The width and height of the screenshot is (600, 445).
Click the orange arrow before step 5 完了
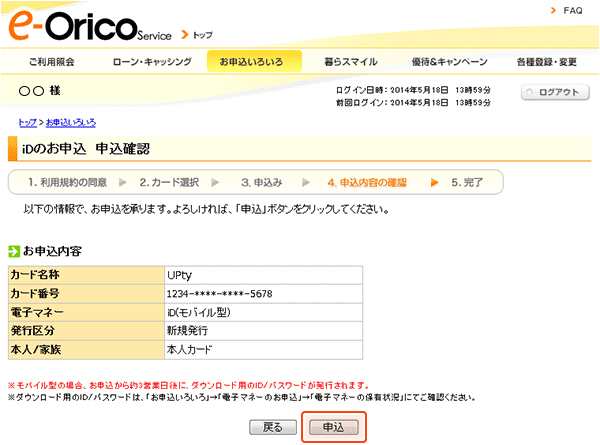(x=435, y=183)
